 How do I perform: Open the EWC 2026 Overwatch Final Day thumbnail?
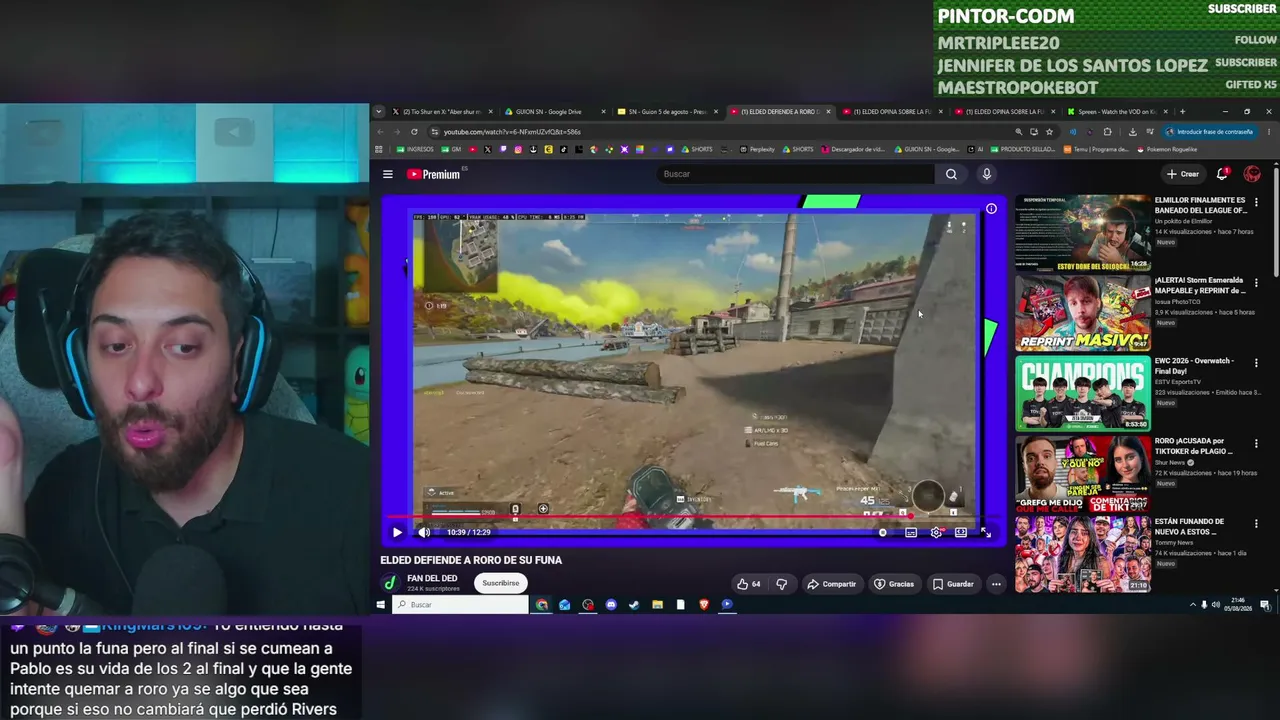(x=1083, y=393)
